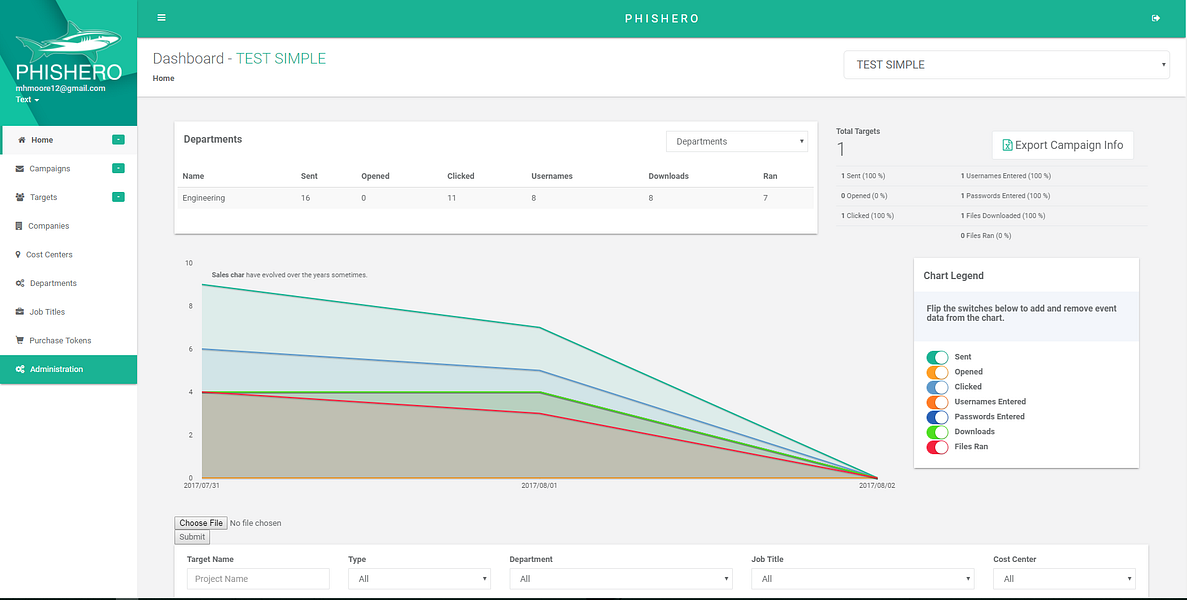Click the Cost Centers pin icon

[x=18, y=254]
